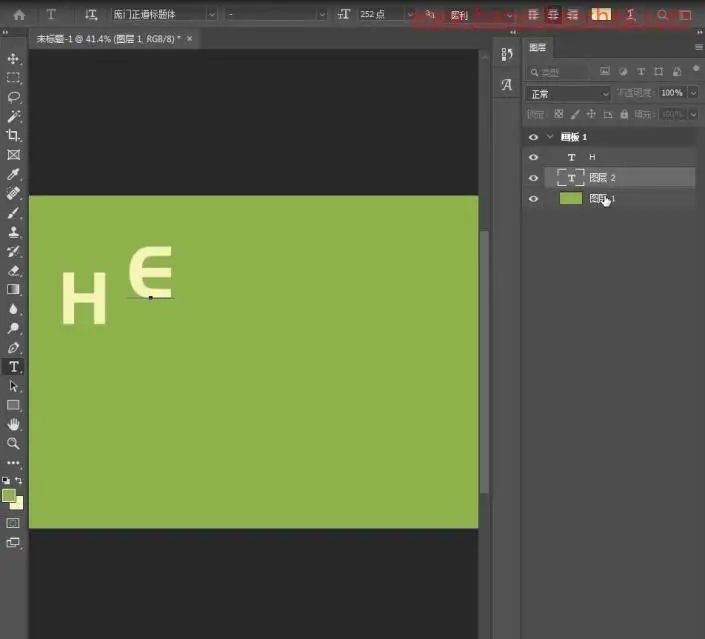Select the Hand tool

tap(13, 424)
